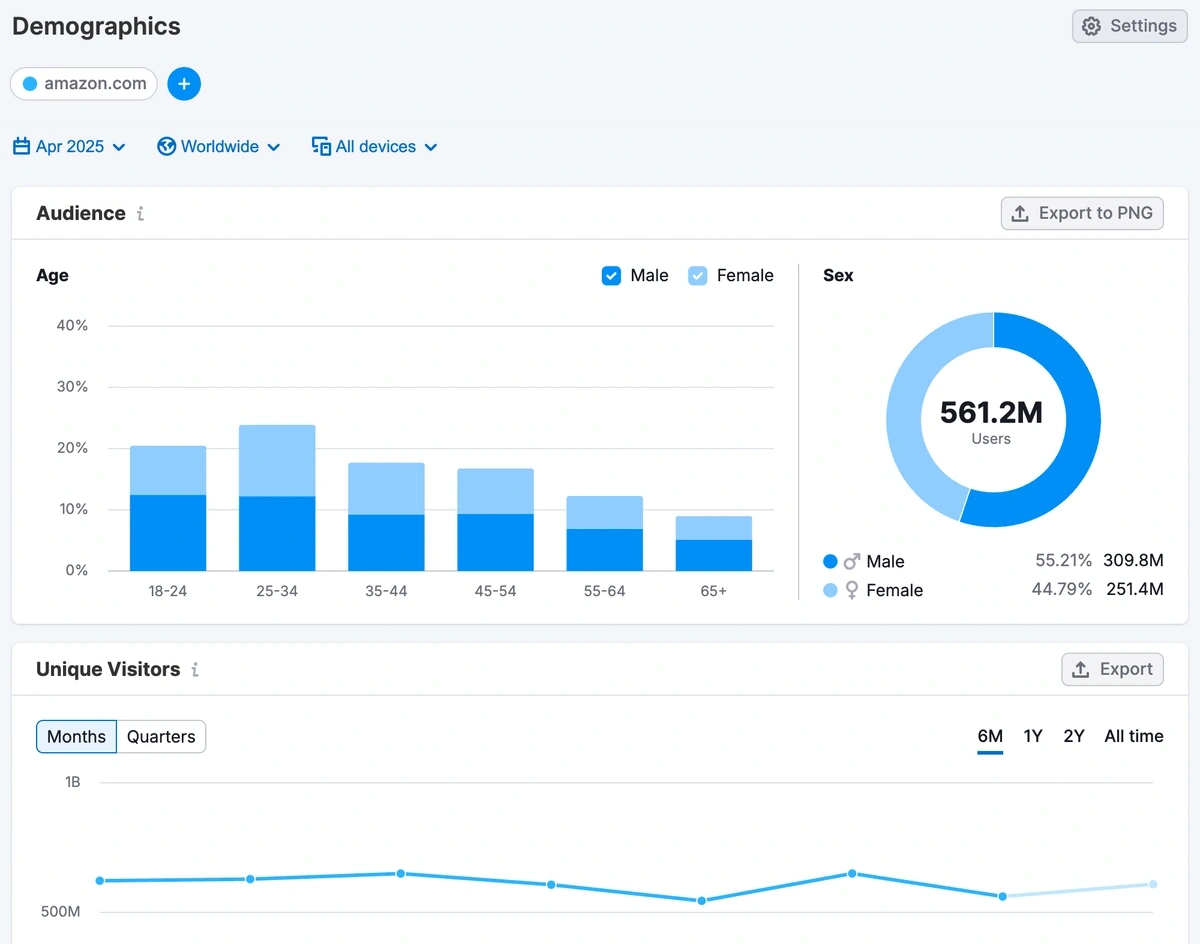This screenshot has width=1200, height=944.
Task: Click the blue plus add-competitor icon
Action: tap(184, 84)
